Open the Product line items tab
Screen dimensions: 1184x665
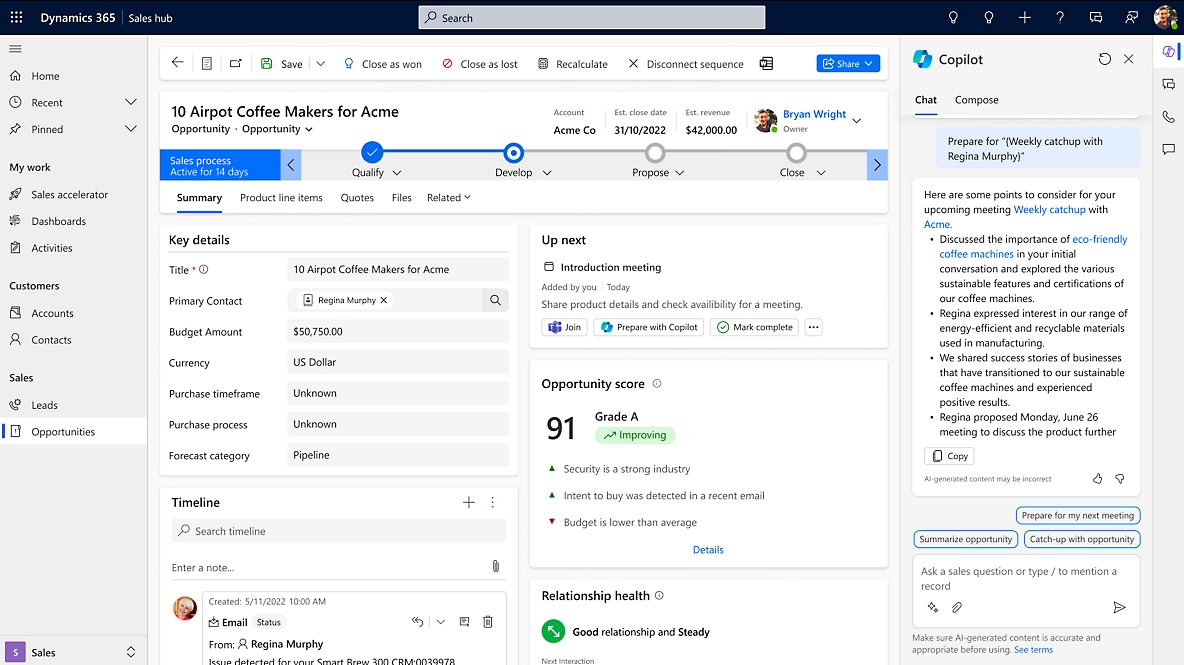point(281,197)
